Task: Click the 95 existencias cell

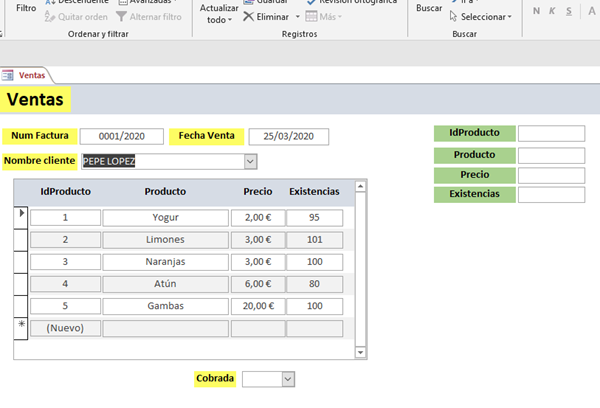Action: click(315, 217)
